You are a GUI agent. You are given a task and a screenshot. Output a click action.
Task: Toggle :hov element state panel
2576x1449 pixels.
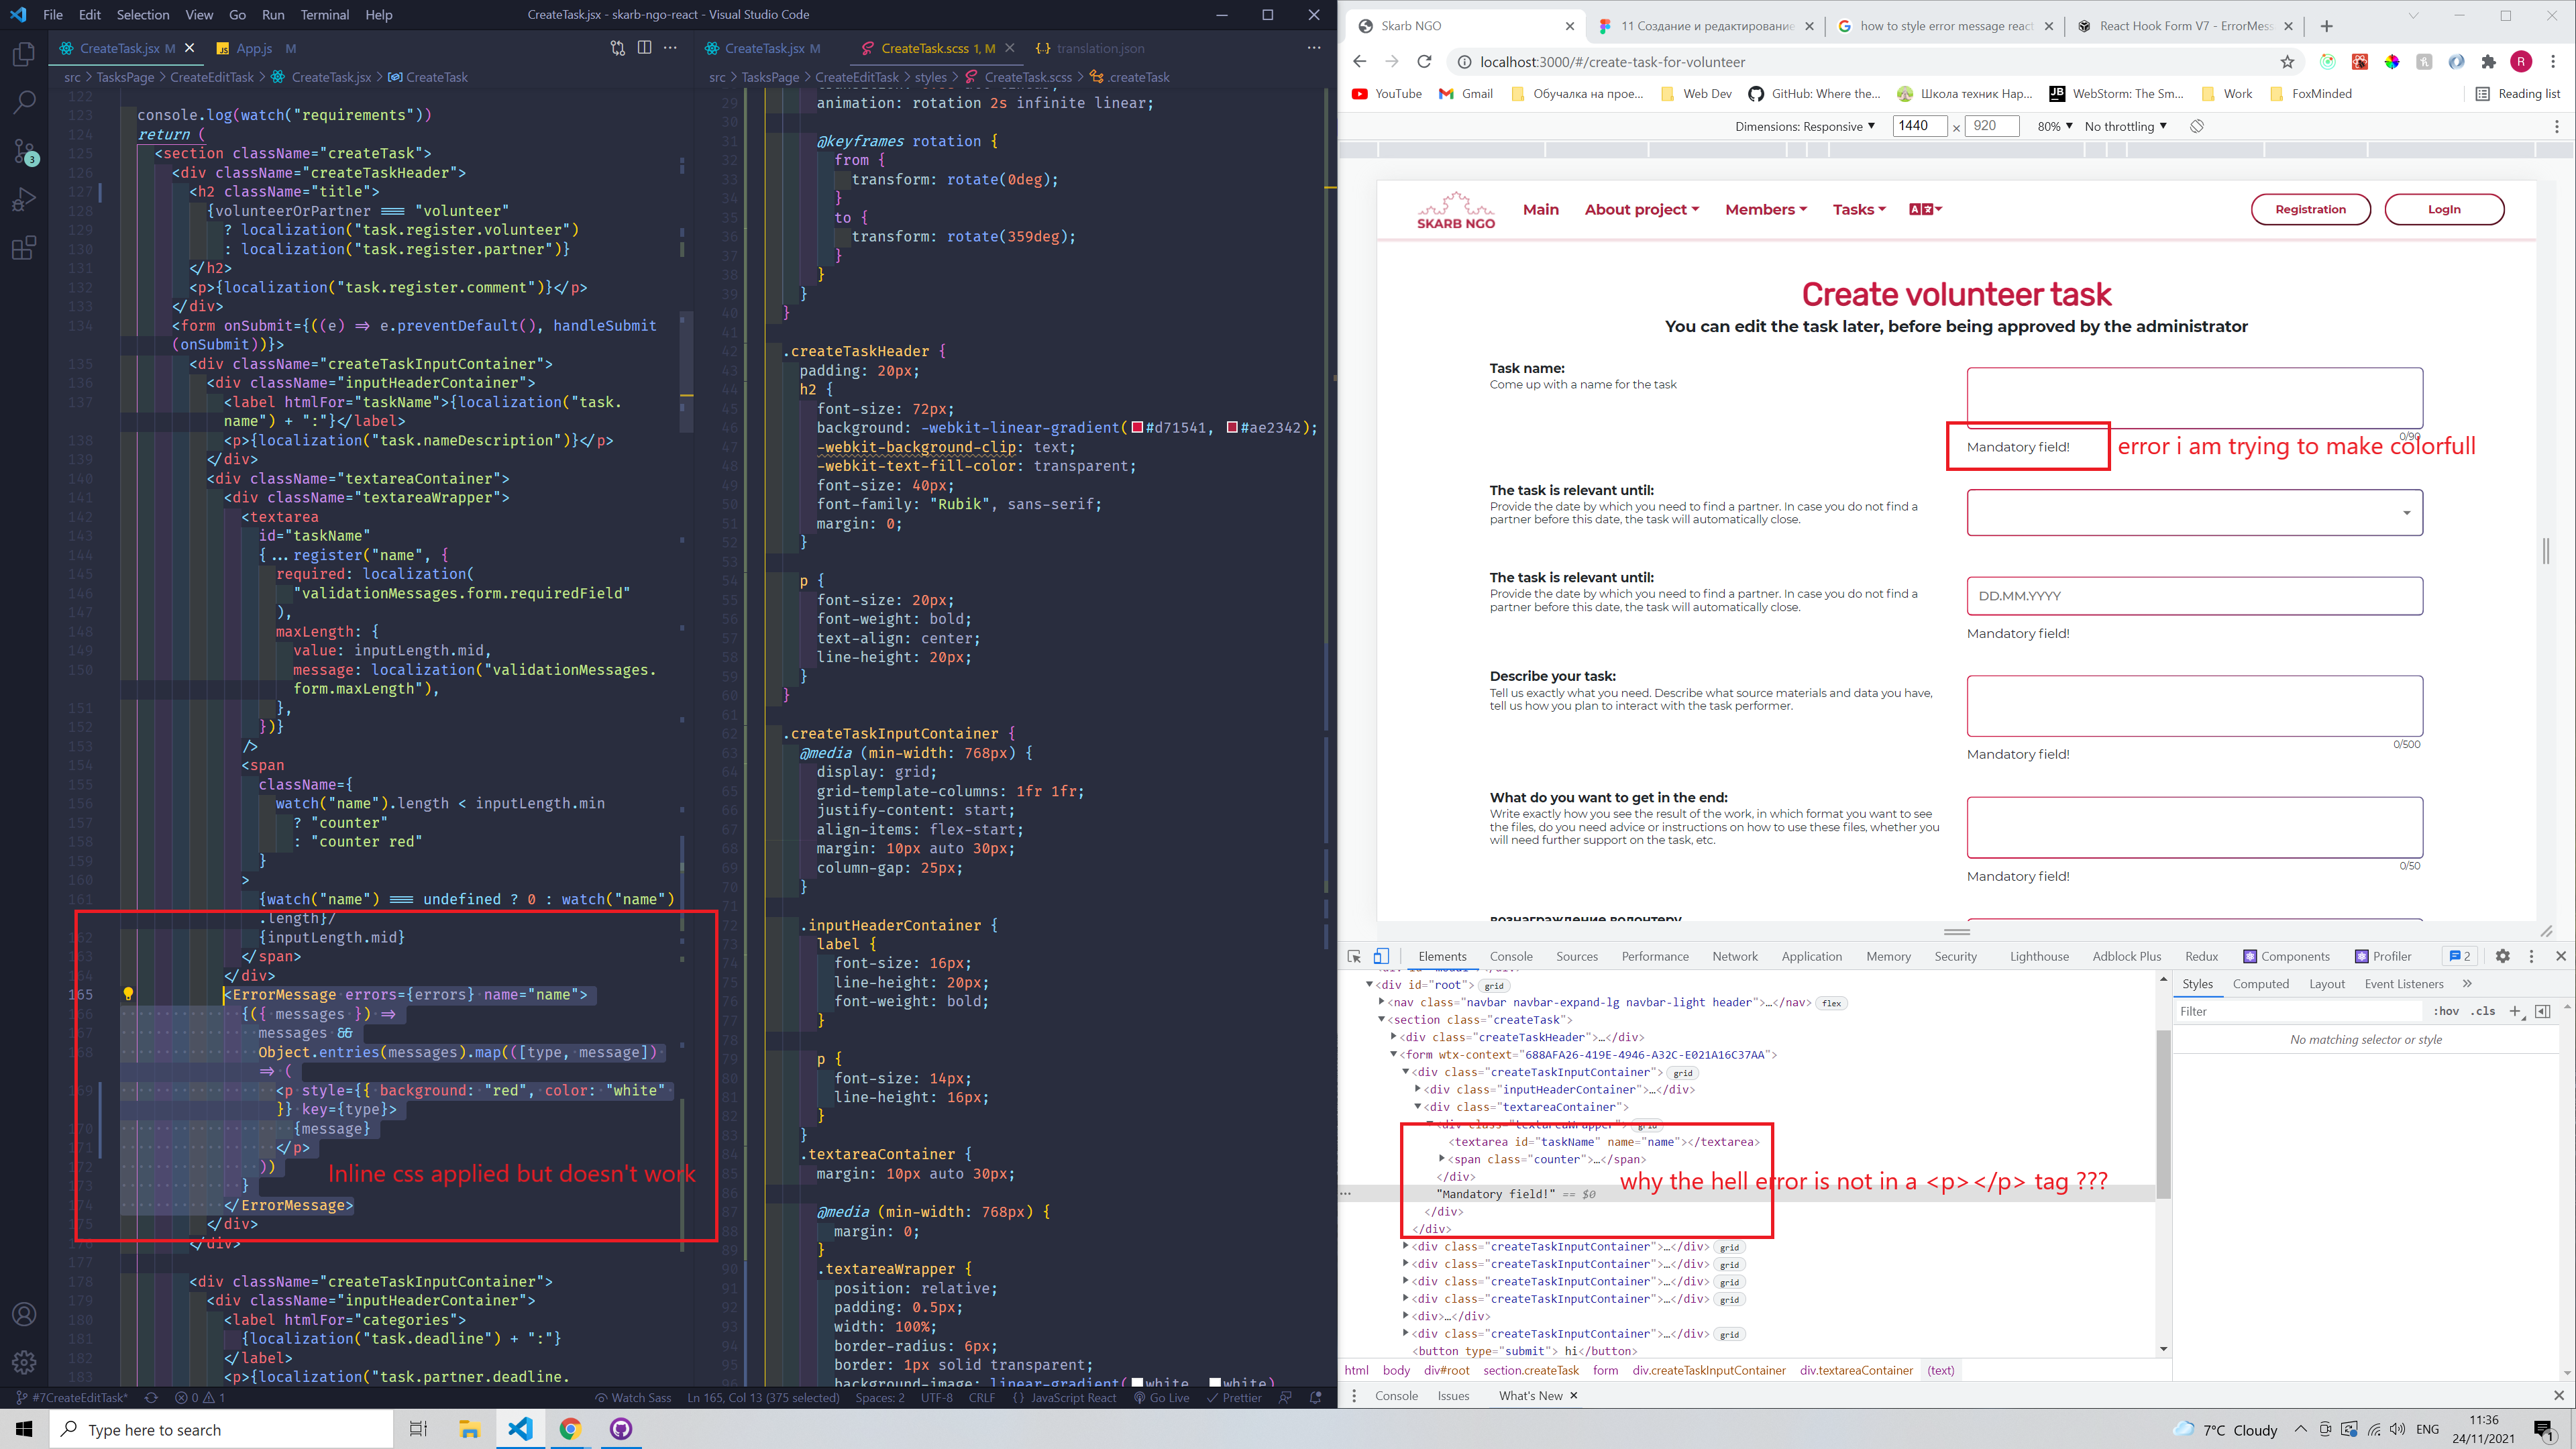coord(2446,1011)
